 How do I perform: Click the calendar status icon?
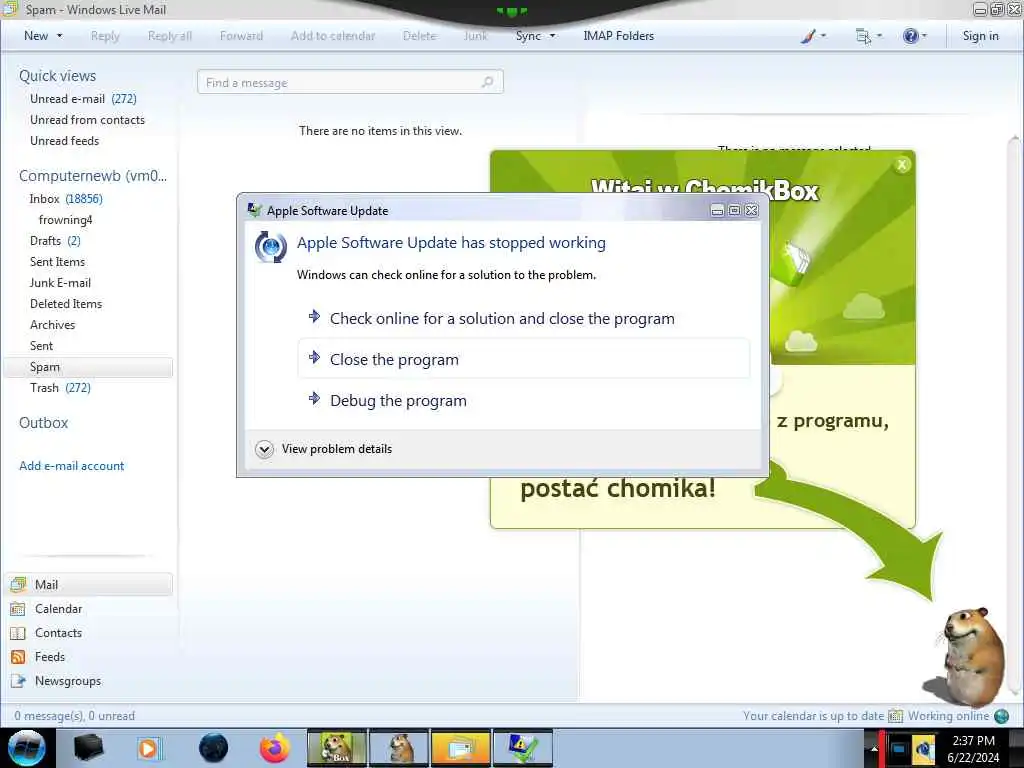click(x=895, y=716)
